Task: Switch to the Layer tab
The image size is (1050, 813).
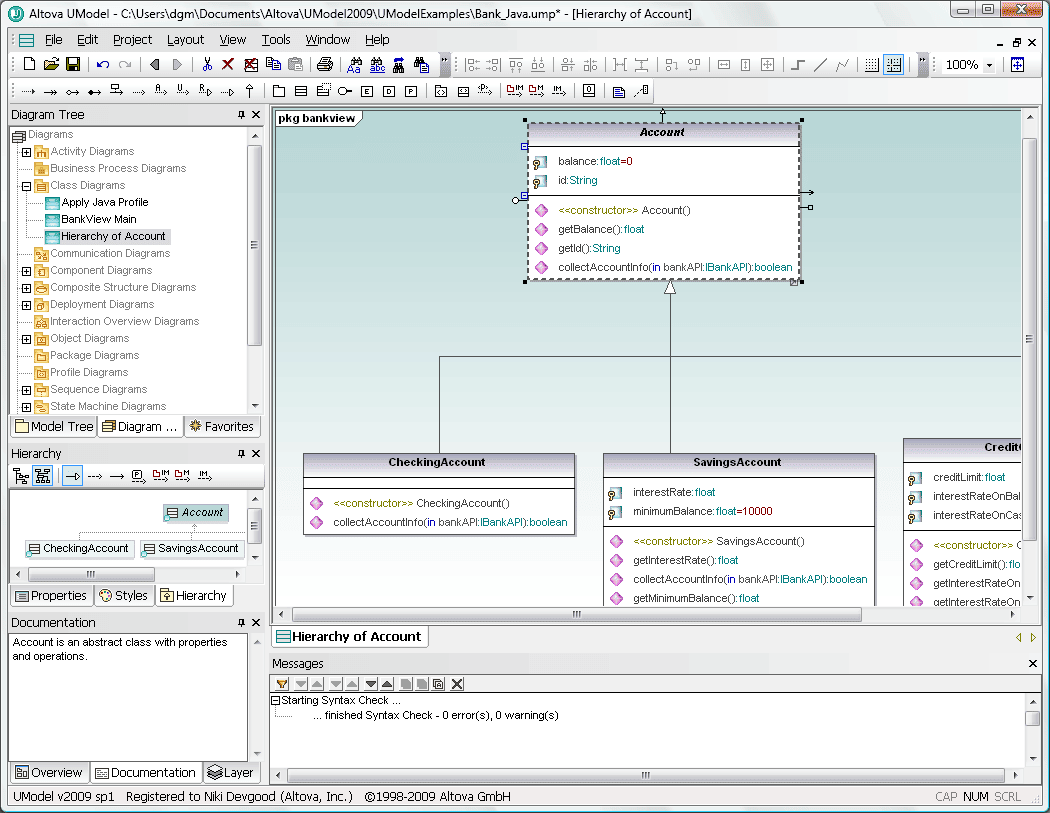Action: (230, 773)
